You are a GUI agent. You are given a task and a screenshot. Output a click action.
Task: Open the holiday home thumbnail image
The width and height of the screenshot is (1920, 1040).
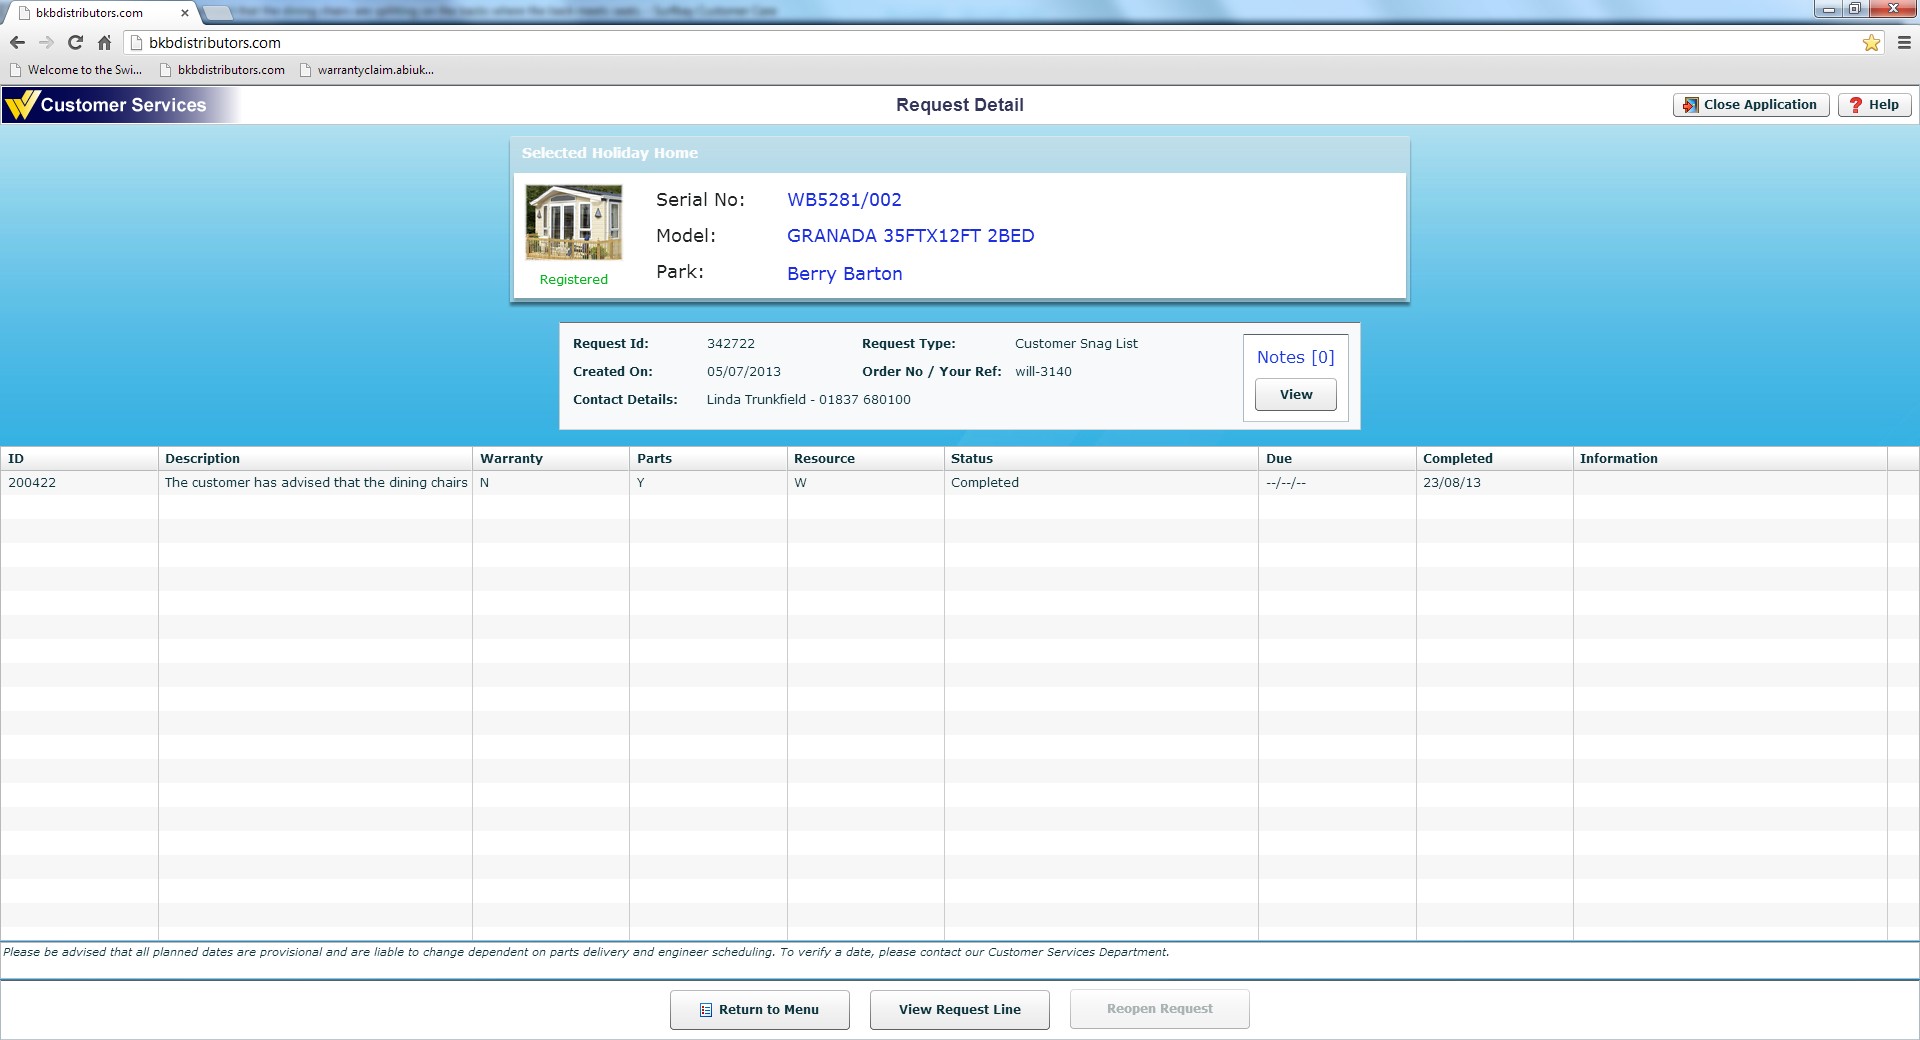(573, 222)
